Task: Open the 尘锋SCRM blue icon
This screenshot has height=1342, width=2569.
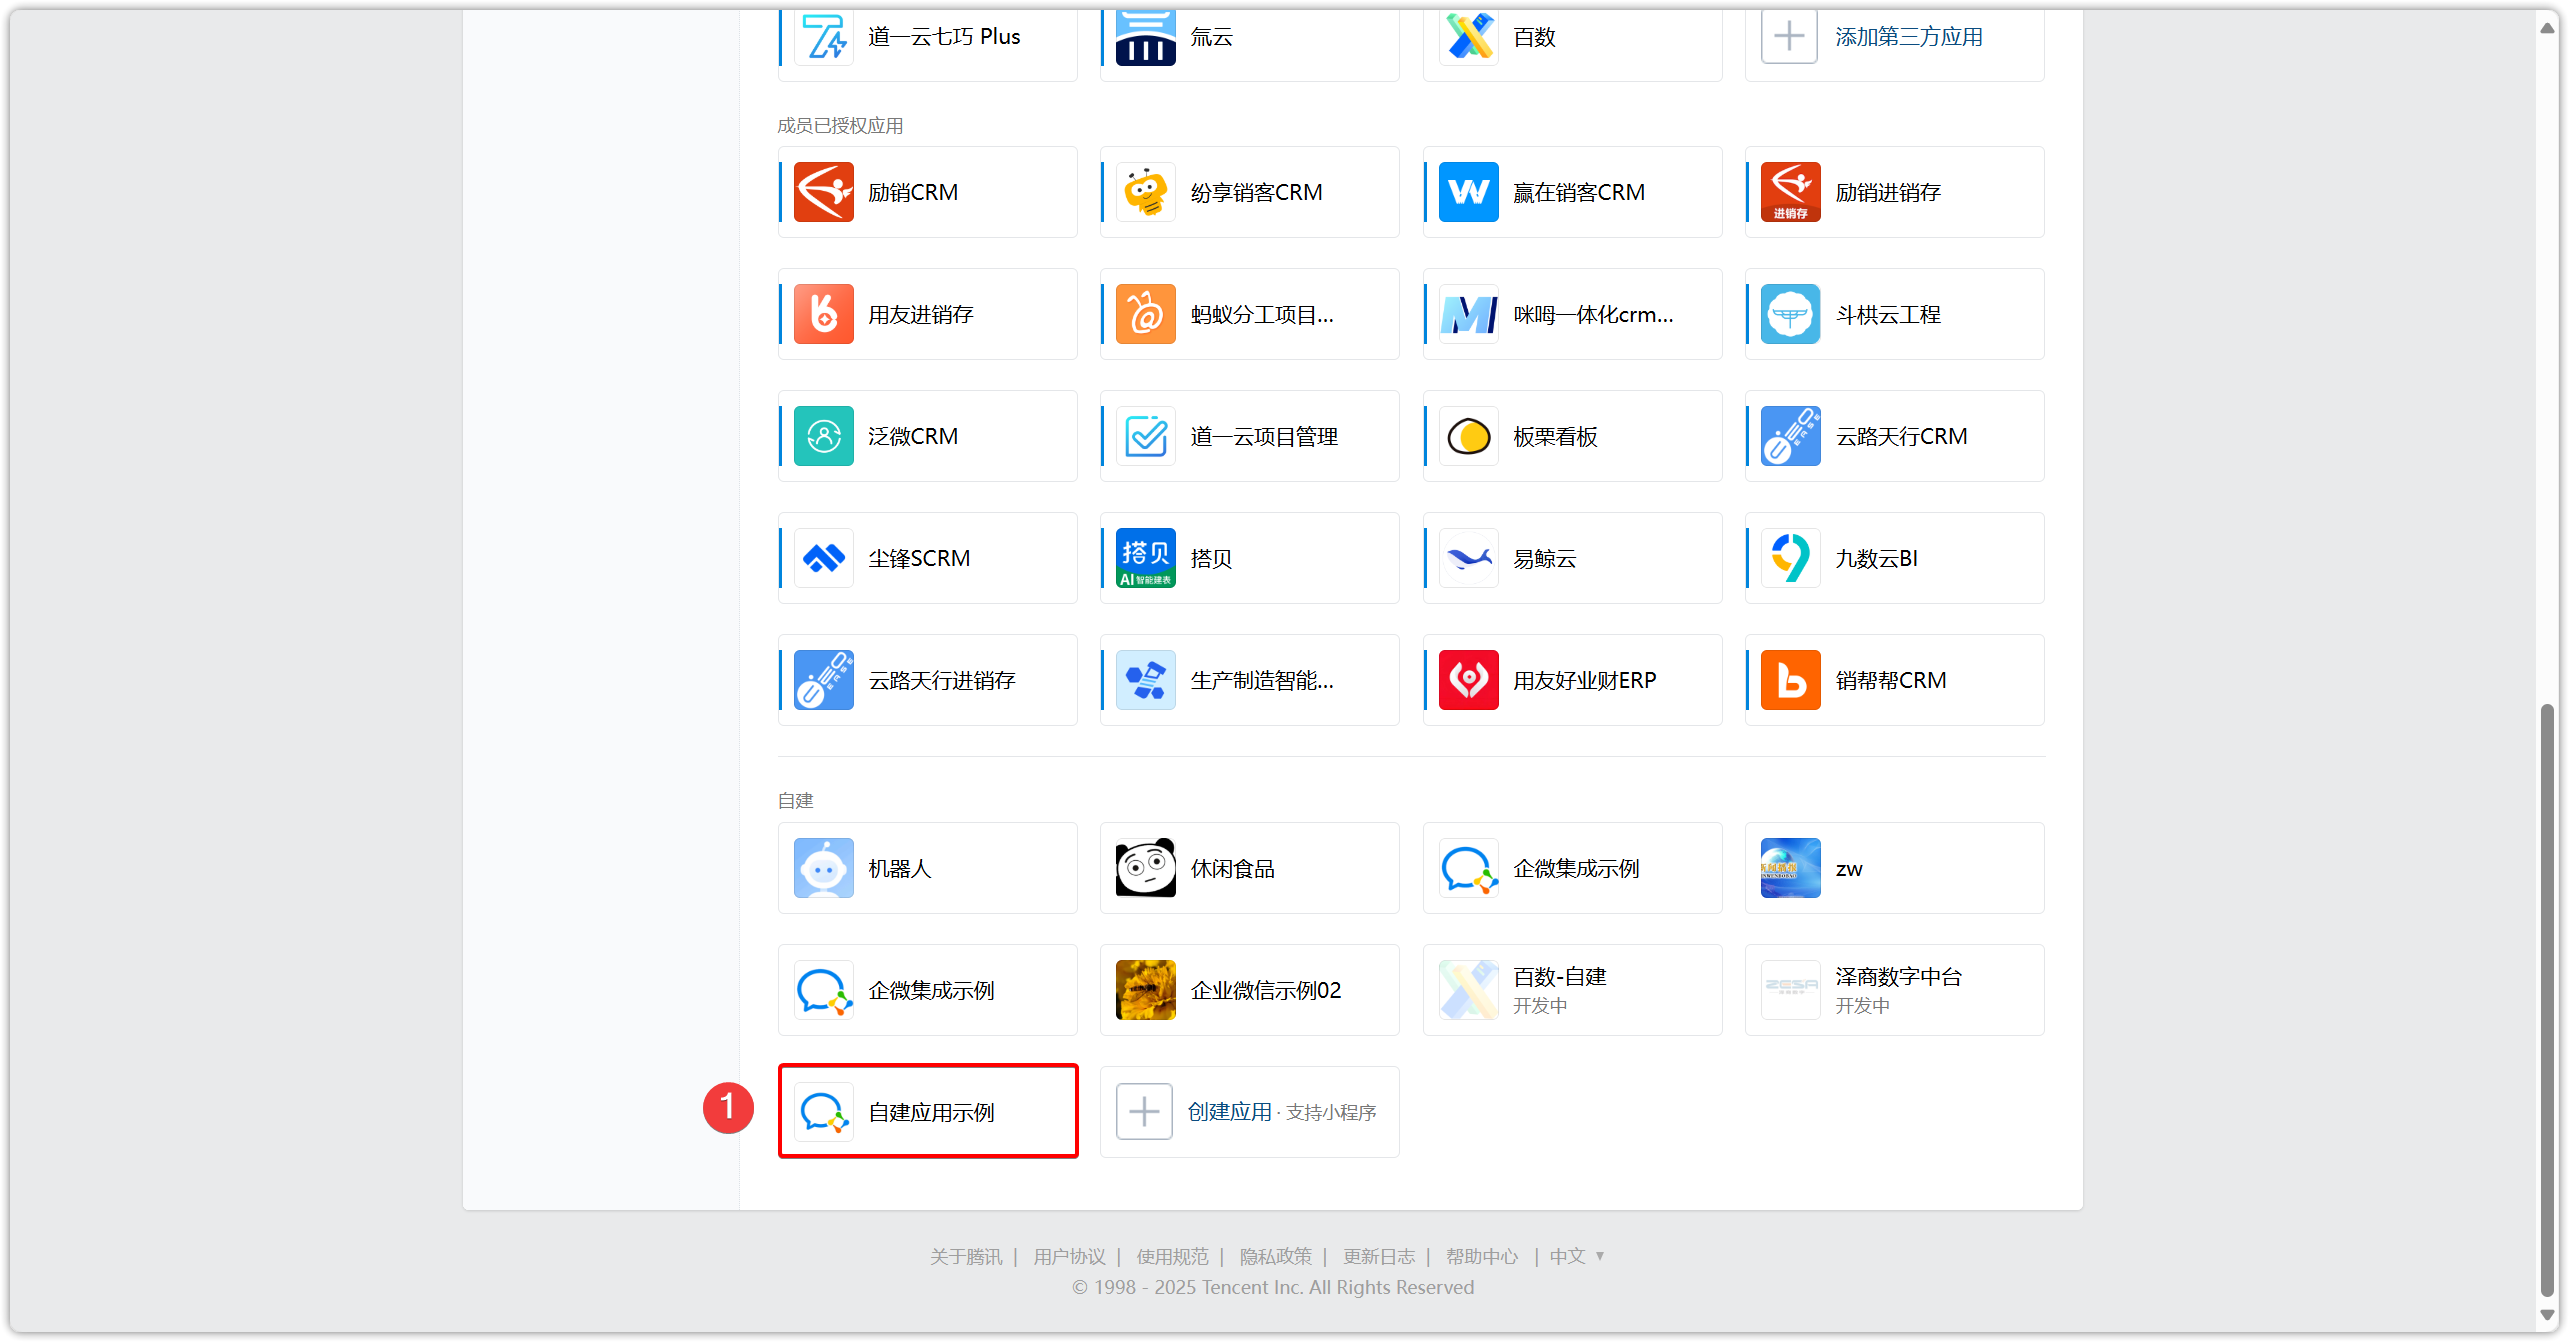Action: (x=823, y=558)
